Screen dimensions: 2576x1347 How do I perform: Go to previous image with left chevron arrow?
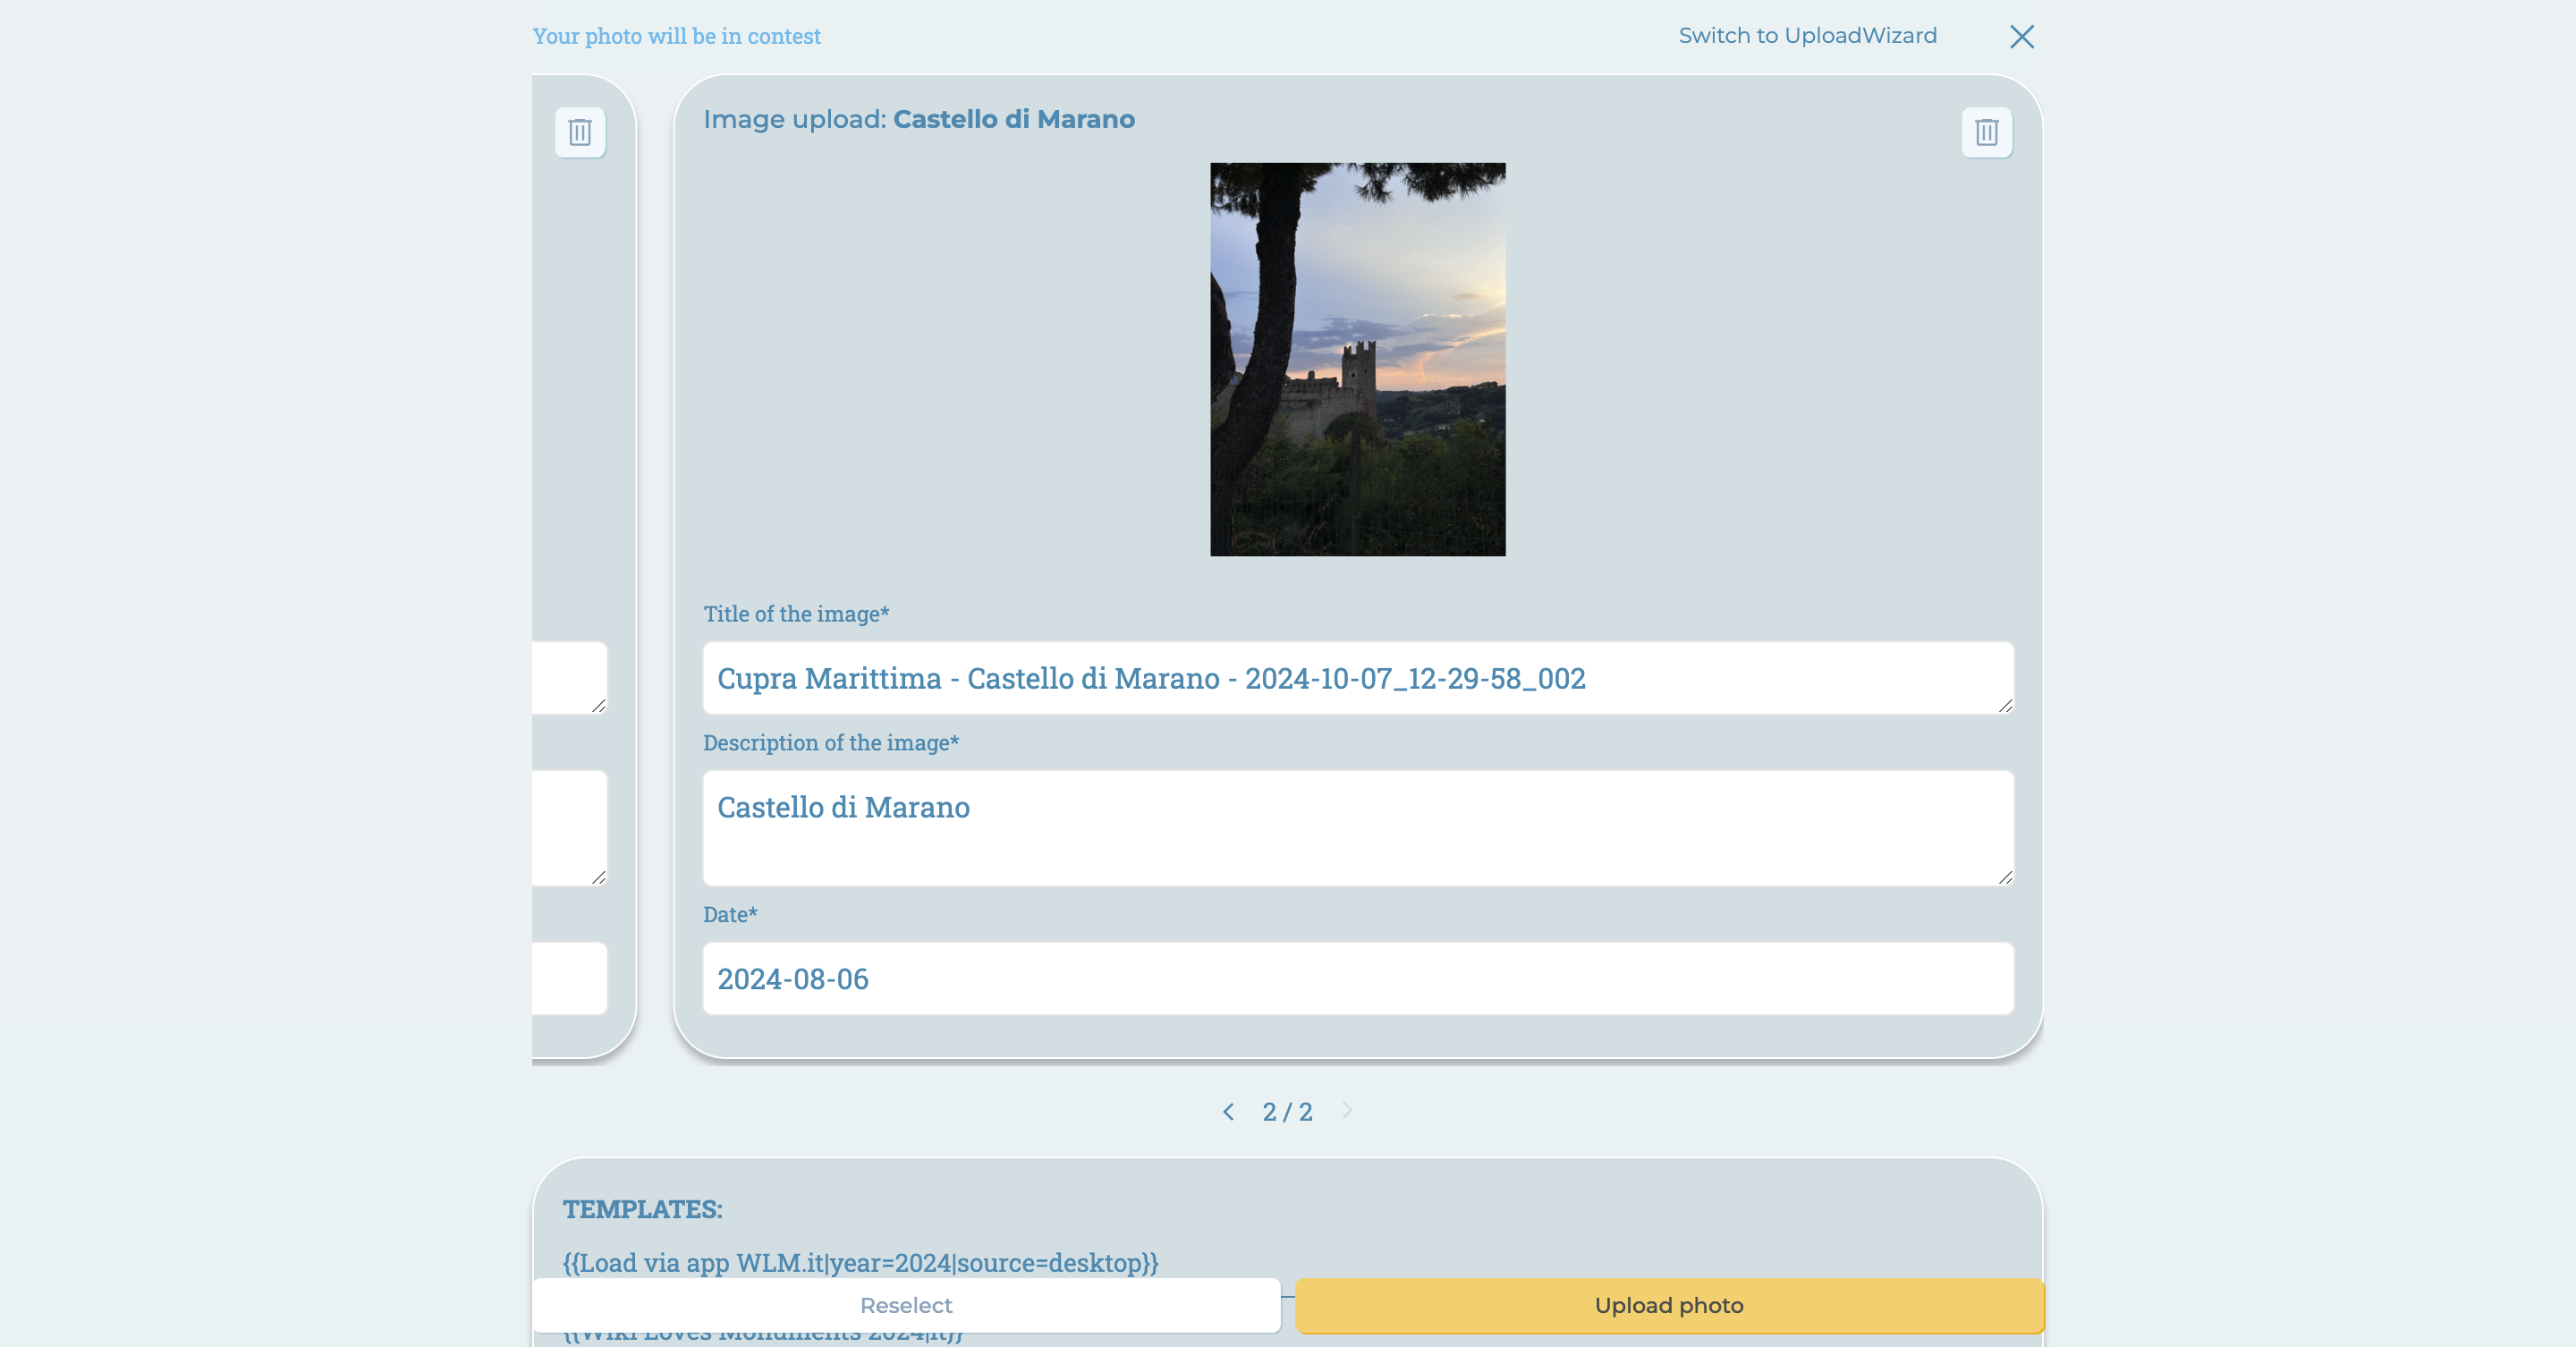[x=1228, y=1111]
